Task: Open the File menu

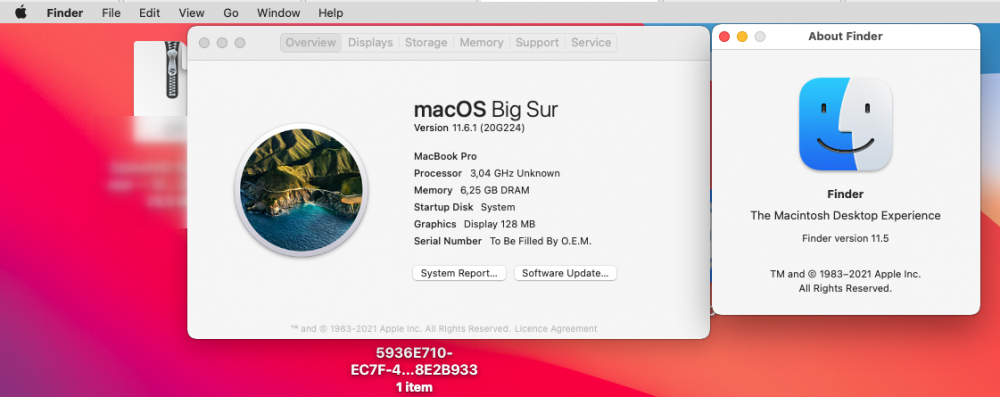Action: (x=111, y=13)
